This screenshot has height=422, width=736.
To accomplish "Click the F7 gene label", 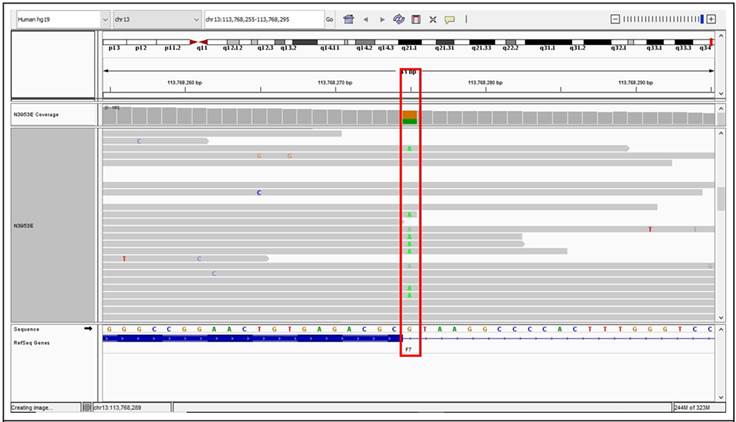I will 409,349.
